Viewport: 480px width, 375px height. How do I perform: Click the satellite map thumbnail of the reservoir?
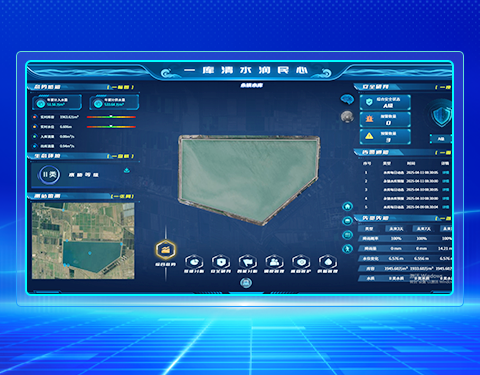[83, 241]
